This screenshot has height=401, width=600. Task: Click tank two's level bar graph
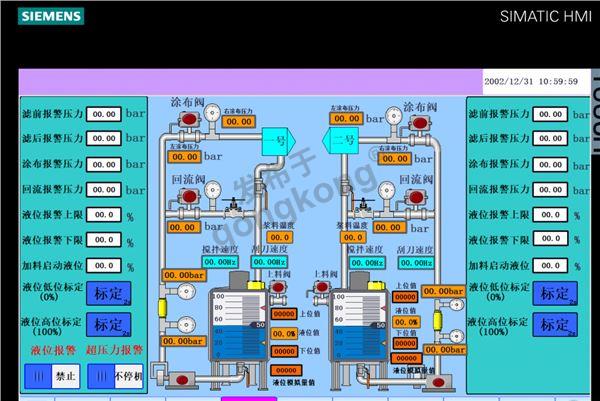point(359,326)
